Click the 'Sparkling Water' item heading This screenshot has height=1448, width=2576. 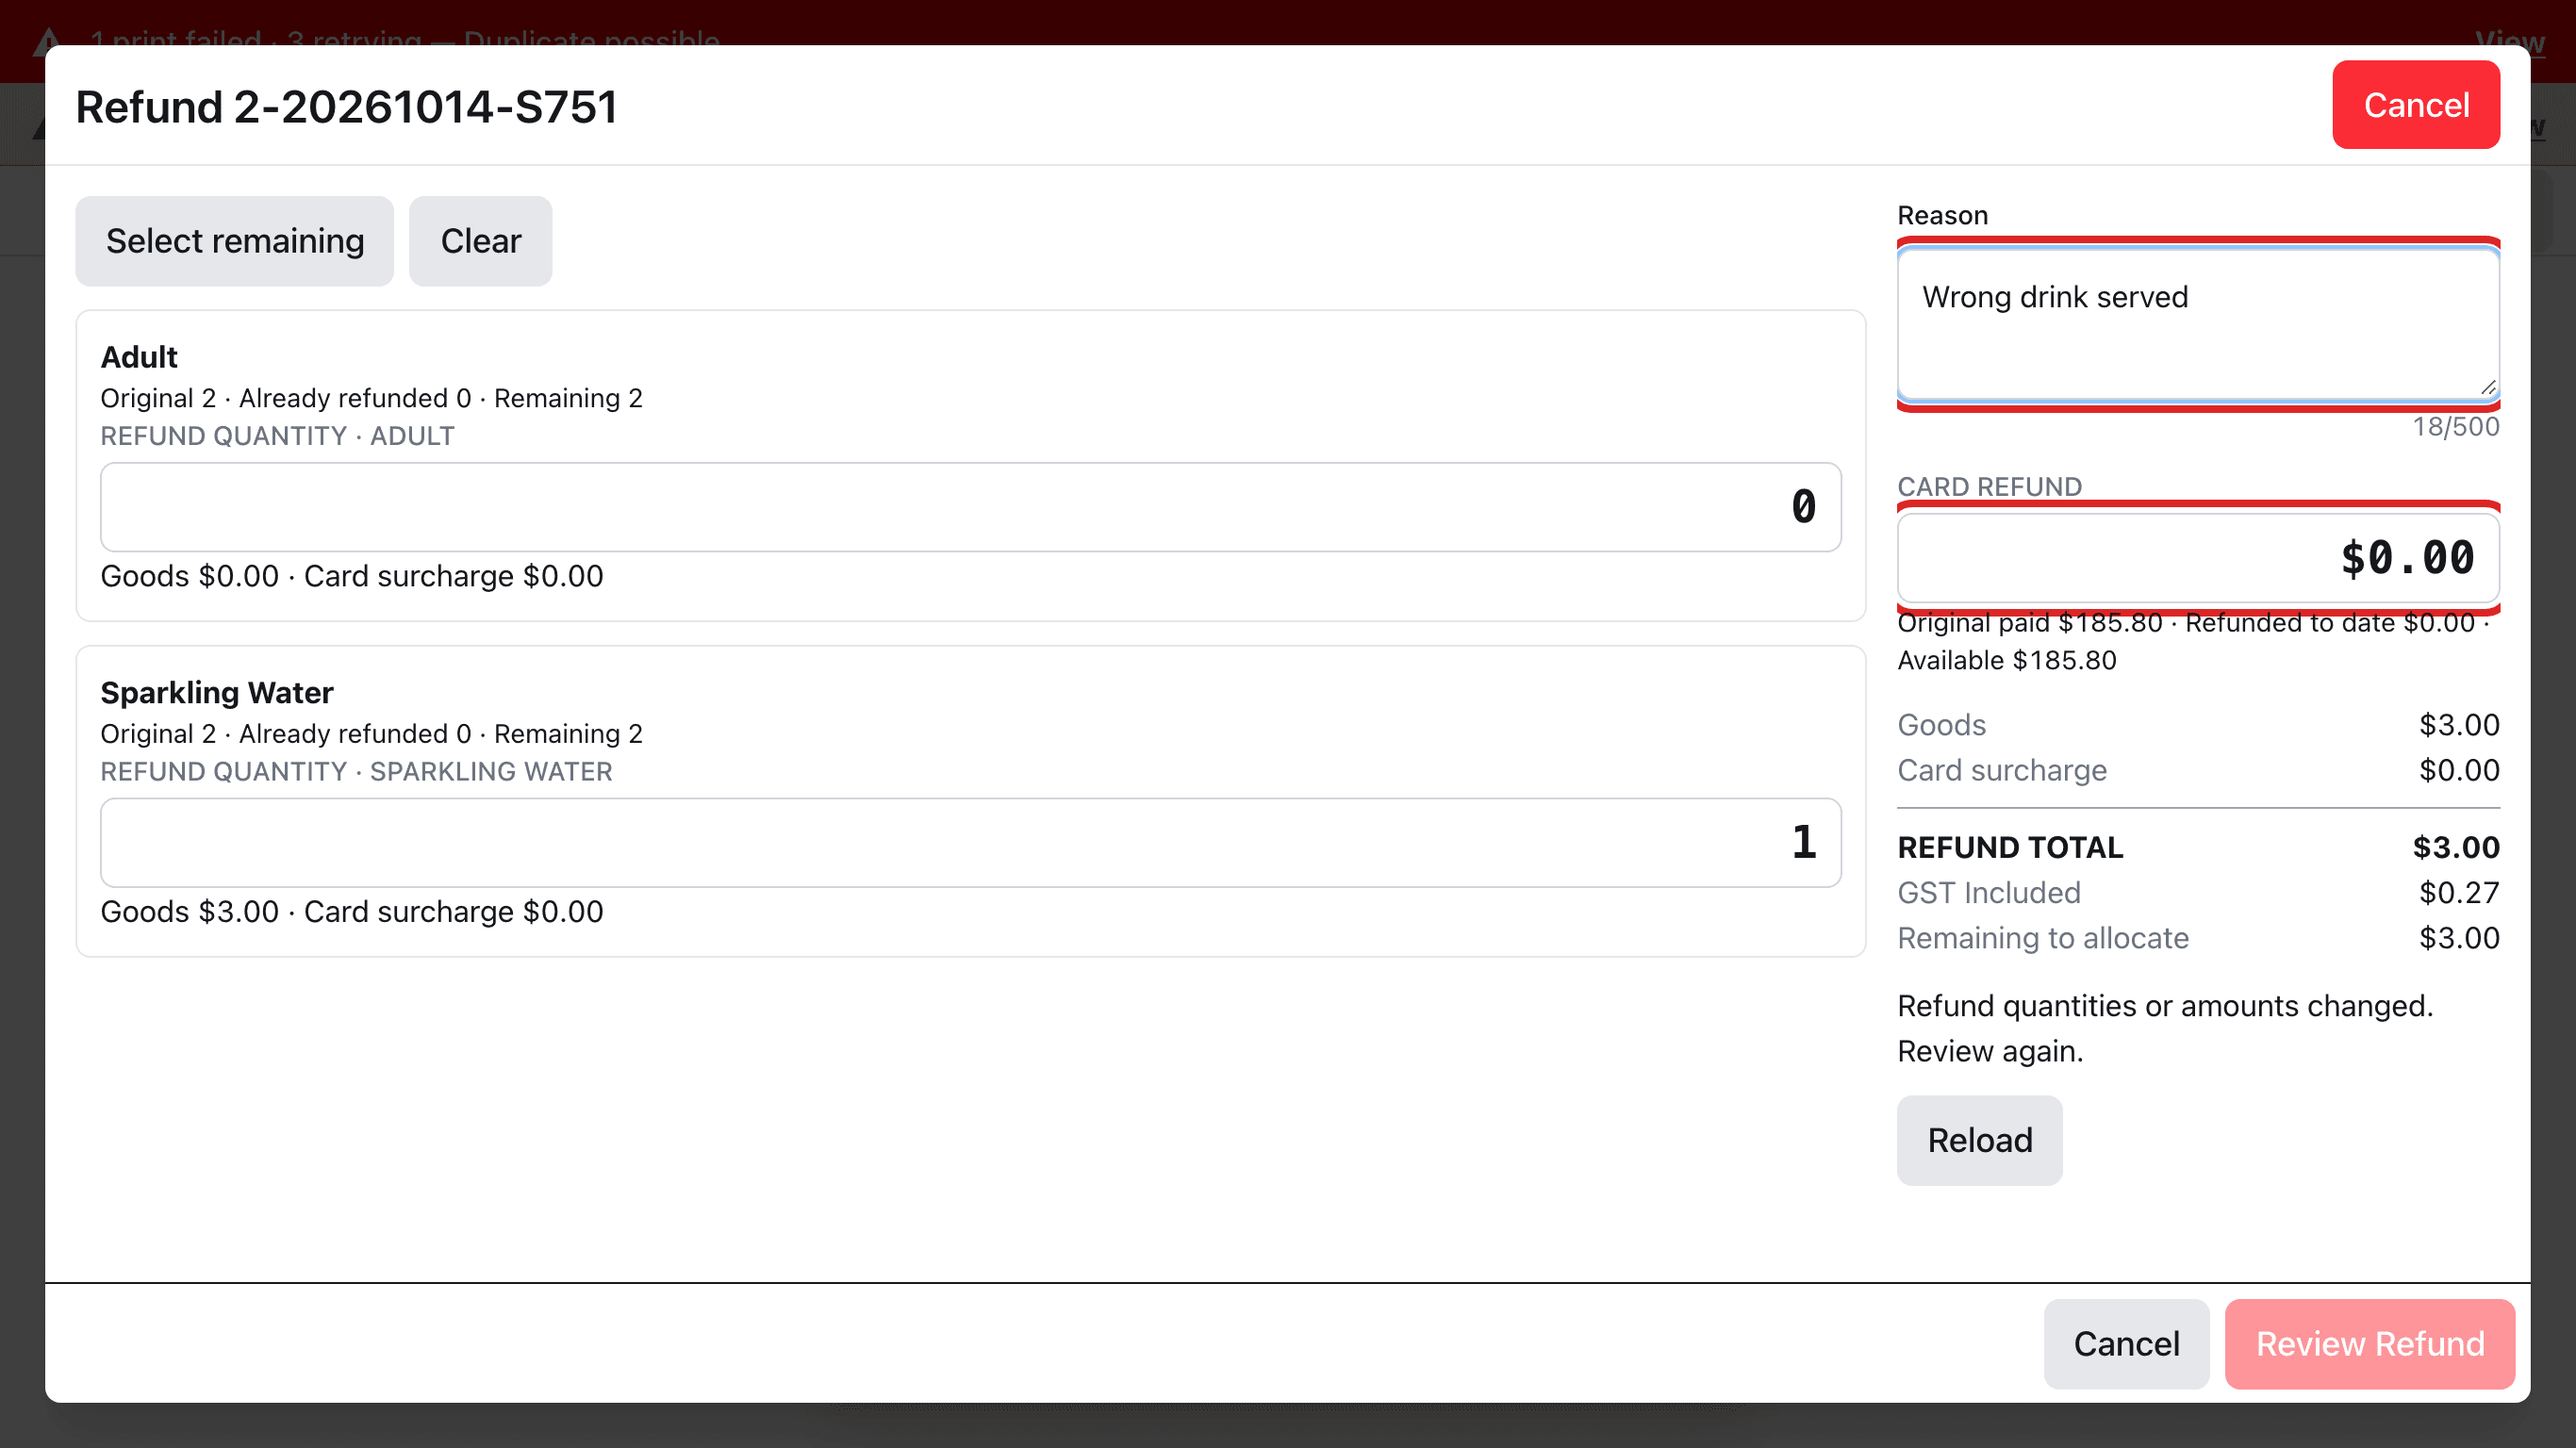coord(217,693)
